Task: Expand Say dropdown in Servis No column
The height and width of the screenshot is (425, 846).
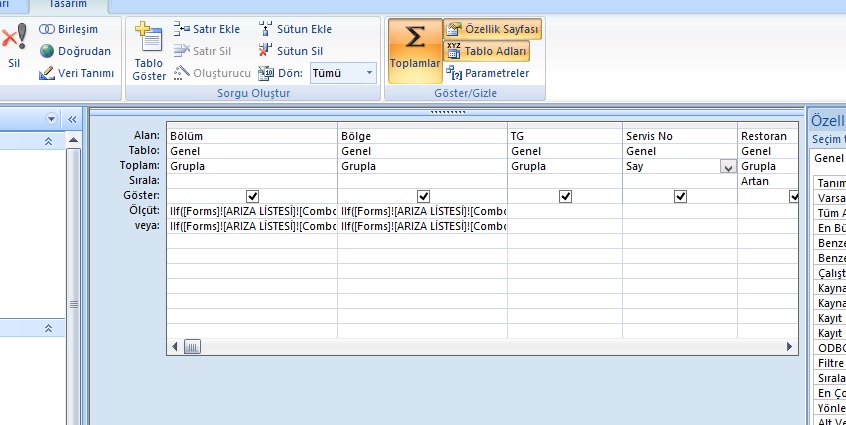Action: coord(727,167)
